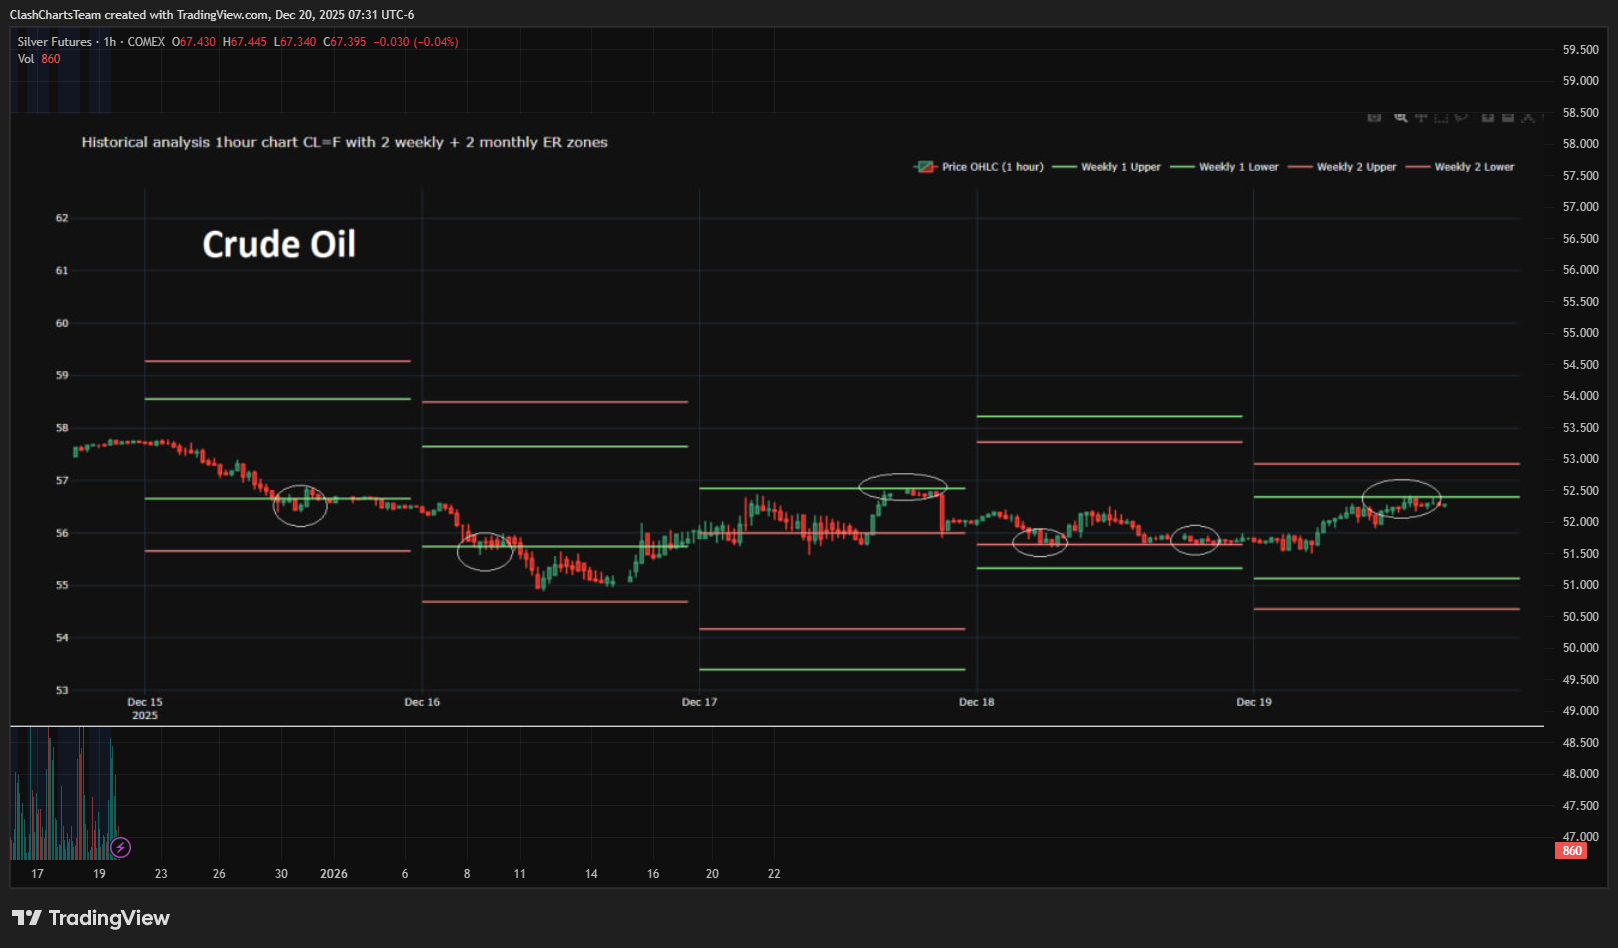Click the 59.500 price scale label
The image size is (1618, 948).
1581,50
